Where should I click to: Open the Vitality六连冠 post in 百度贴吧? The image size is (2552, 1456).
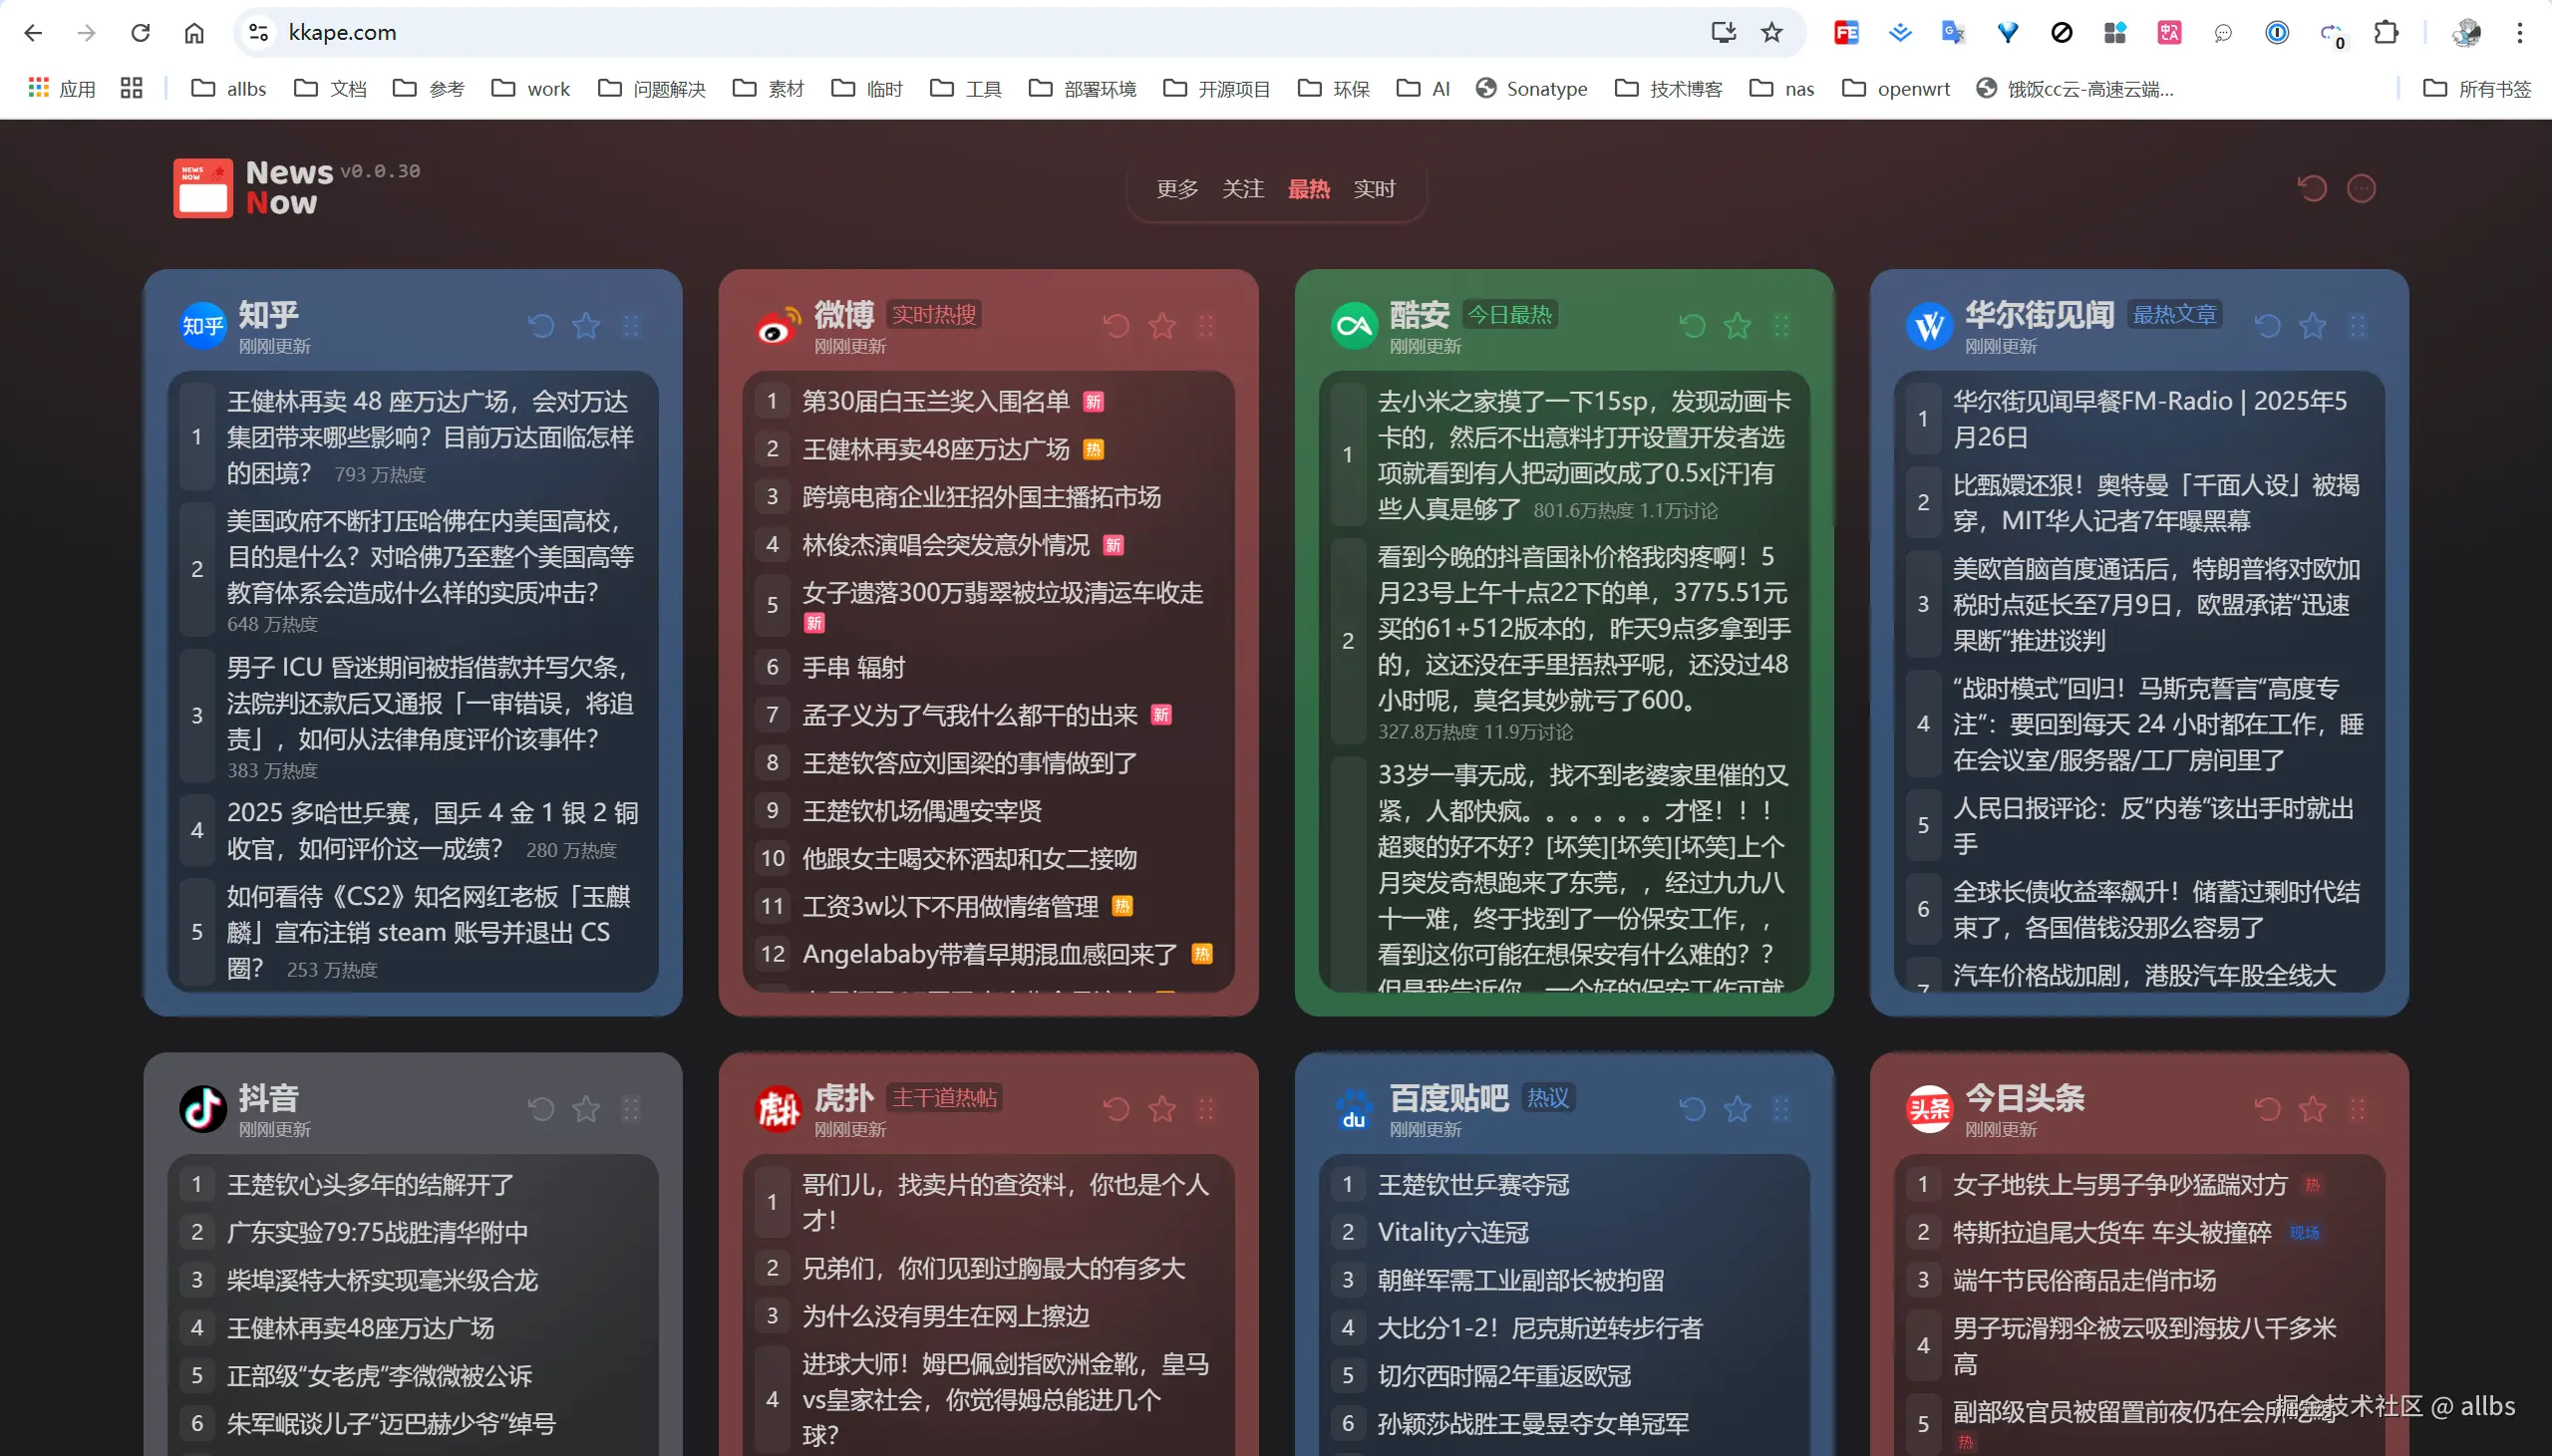[1452, 1232]
